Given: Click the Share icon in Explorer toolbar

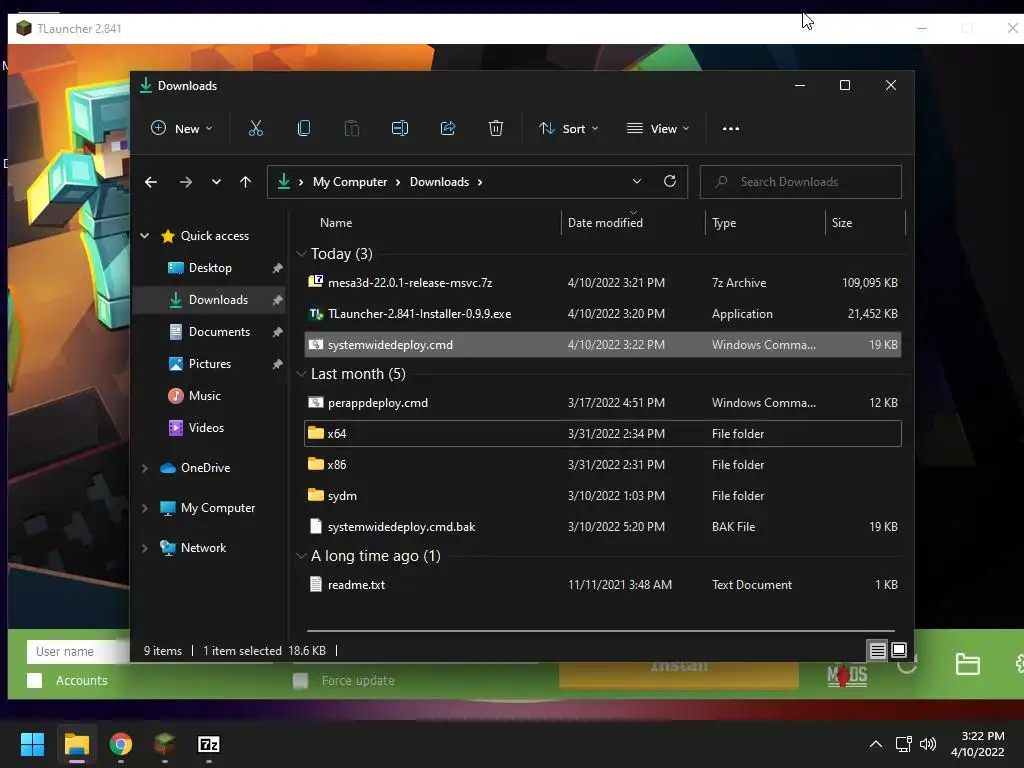Looking at the screenshot, I should point(448,128).
